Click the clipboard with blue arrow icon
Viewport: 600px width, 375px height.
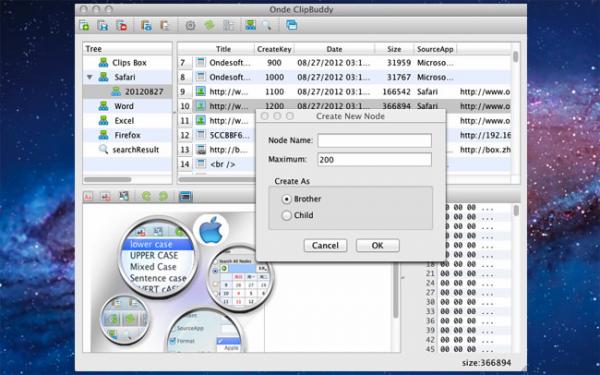146,26
